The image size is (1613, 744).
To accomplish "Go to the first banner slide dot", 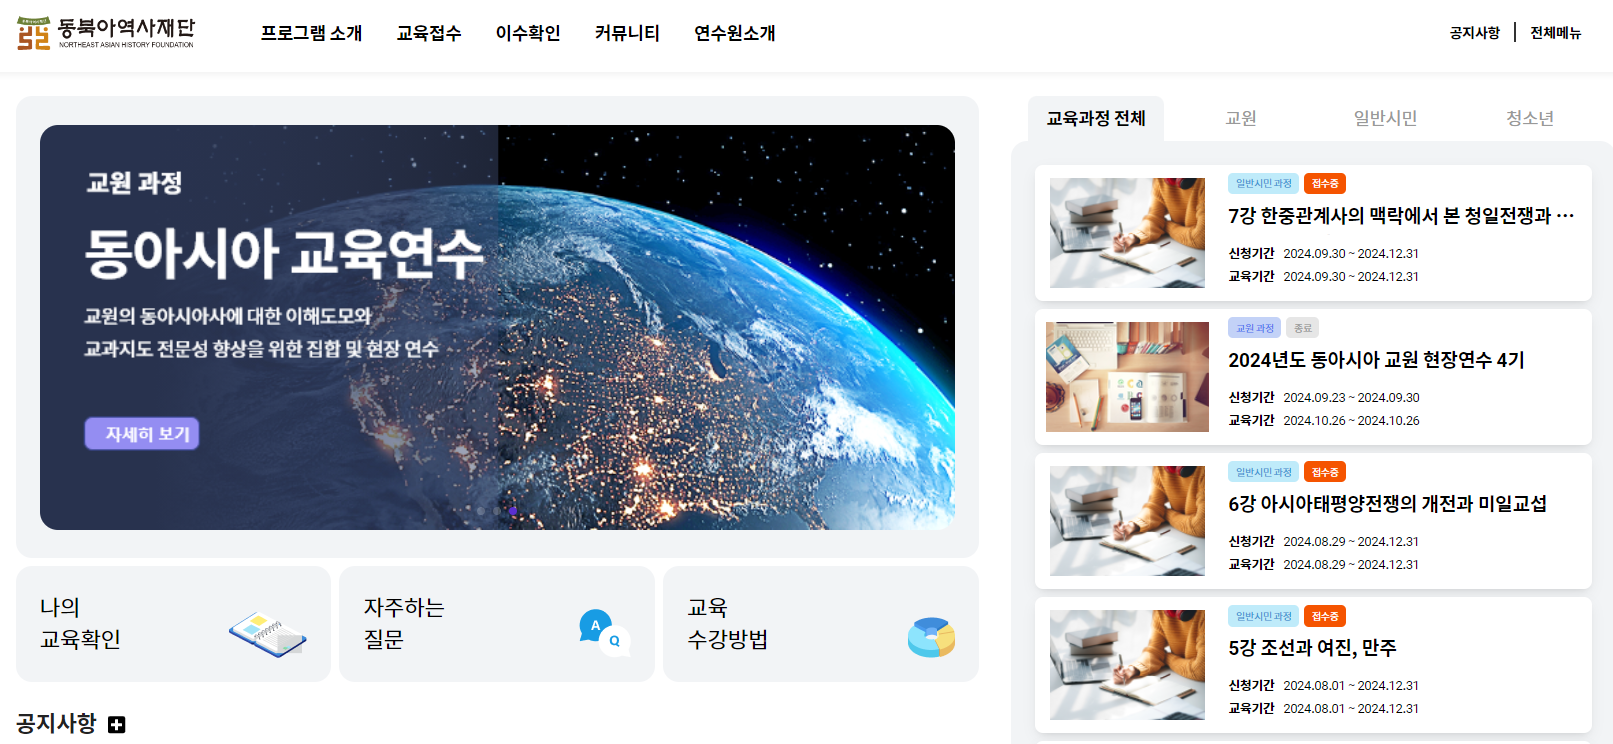I will (481, 511).
